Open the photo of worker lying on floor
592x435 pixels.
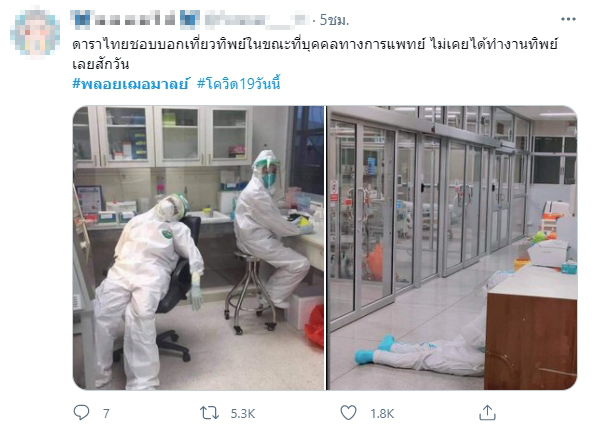pos(452,248)
